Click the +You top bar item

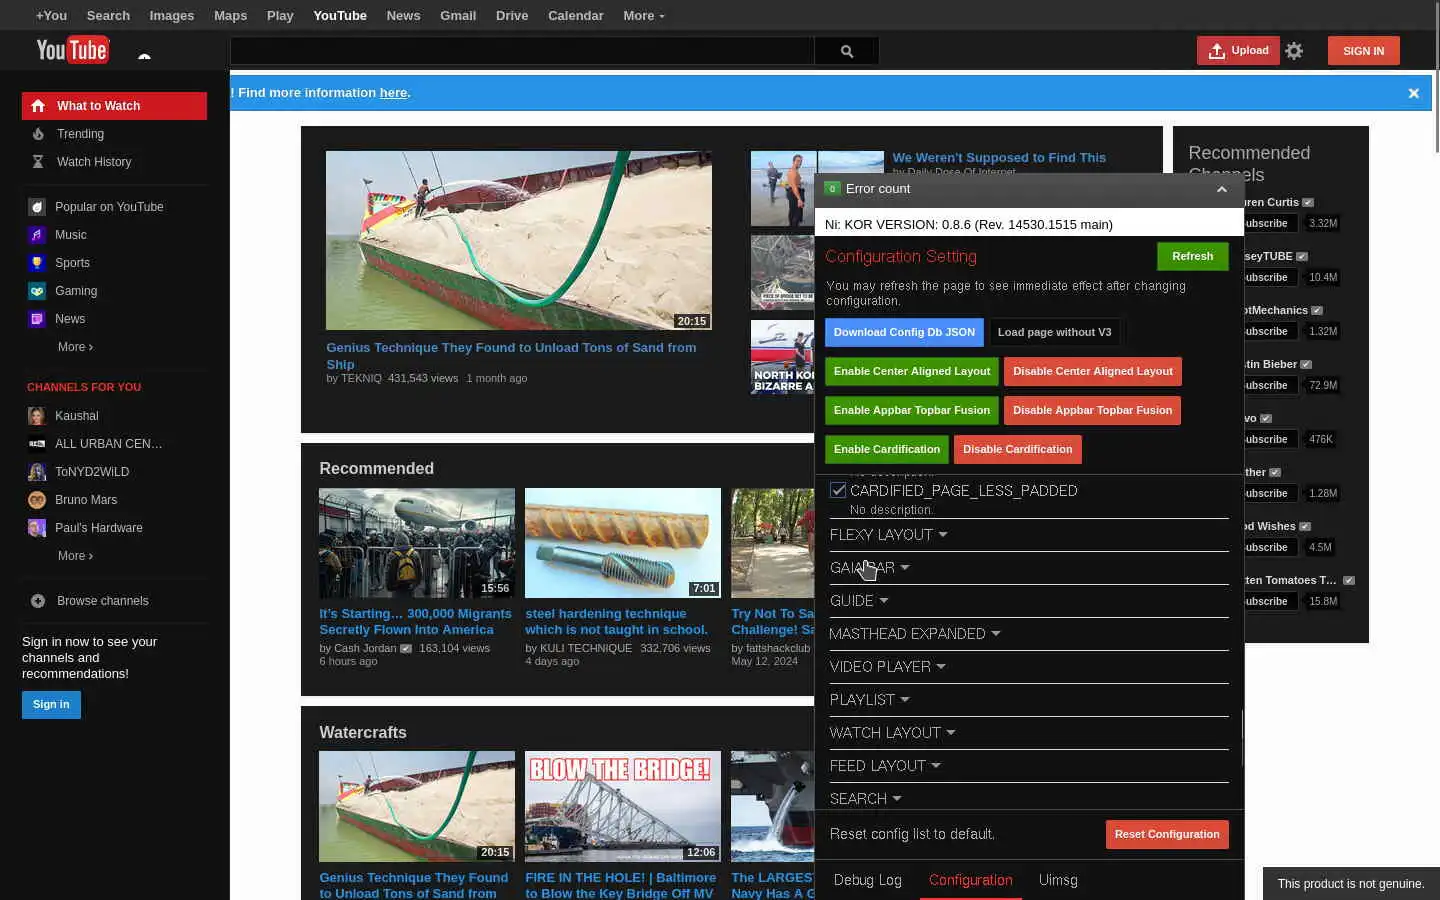(51, 16)
